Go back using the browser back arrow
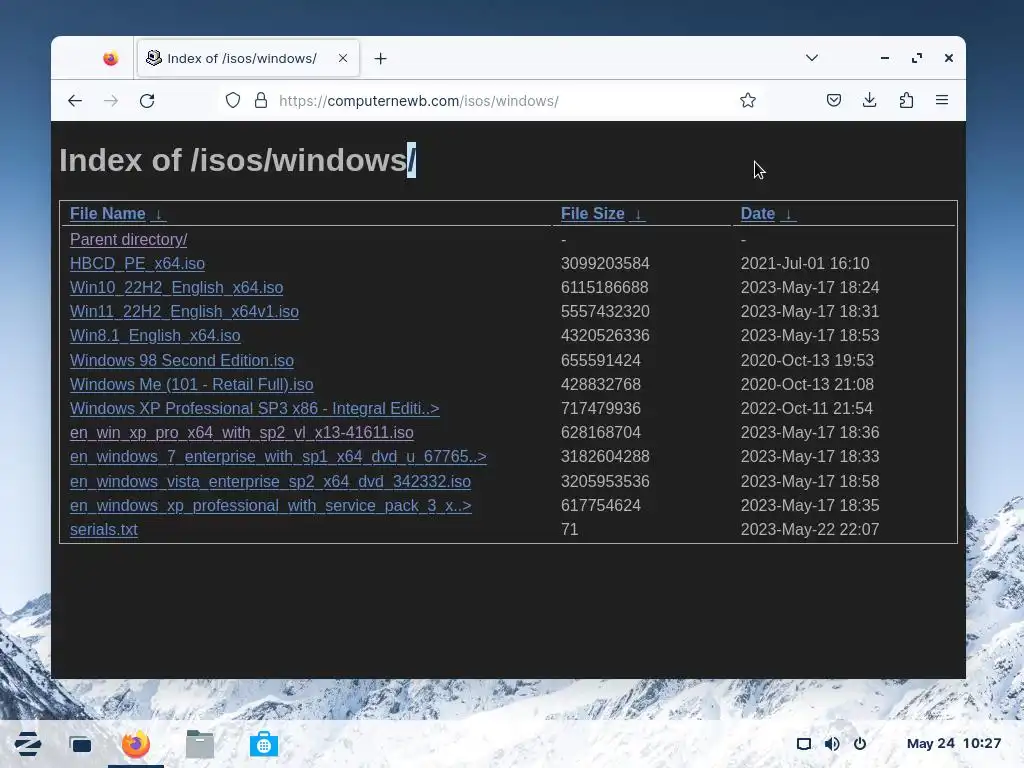Screen dimensions: 1024x768 pos(75,101)
